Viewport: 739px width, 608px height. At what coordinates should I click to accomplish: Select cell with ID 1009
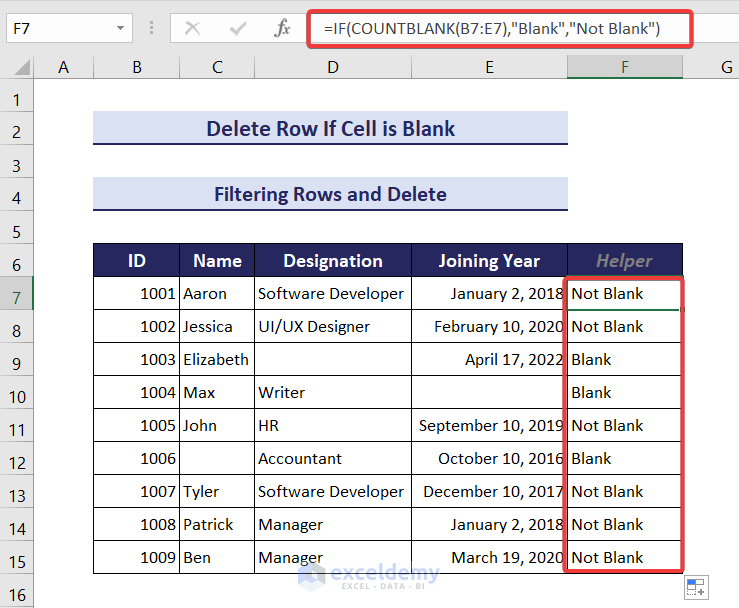pyautogui.click(x=137, y=557)
